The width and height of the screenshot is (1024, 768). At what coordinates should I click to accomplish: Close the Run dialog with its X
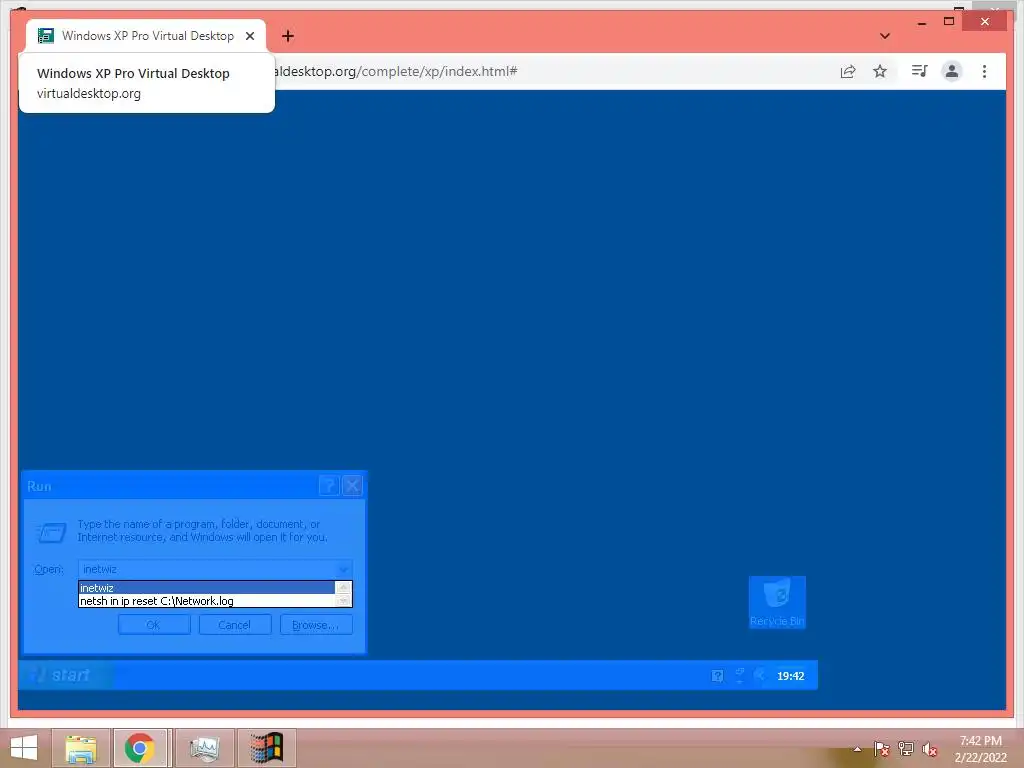[352, 485]
